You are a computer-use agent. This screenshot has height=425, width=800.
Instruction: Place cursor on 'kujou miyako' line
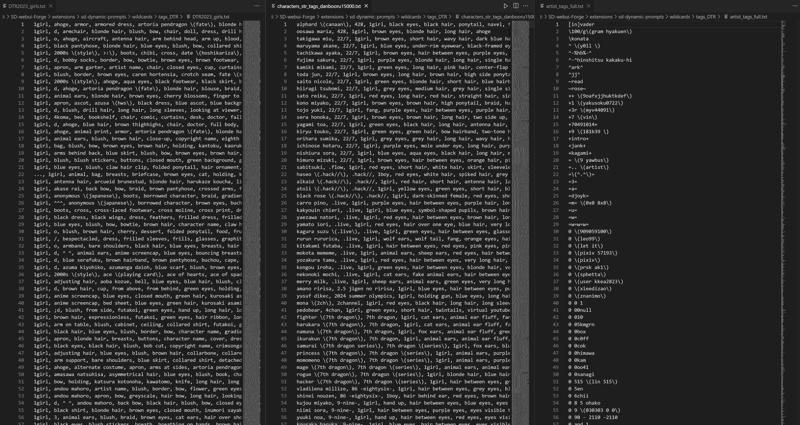click(x=404, y=403)
